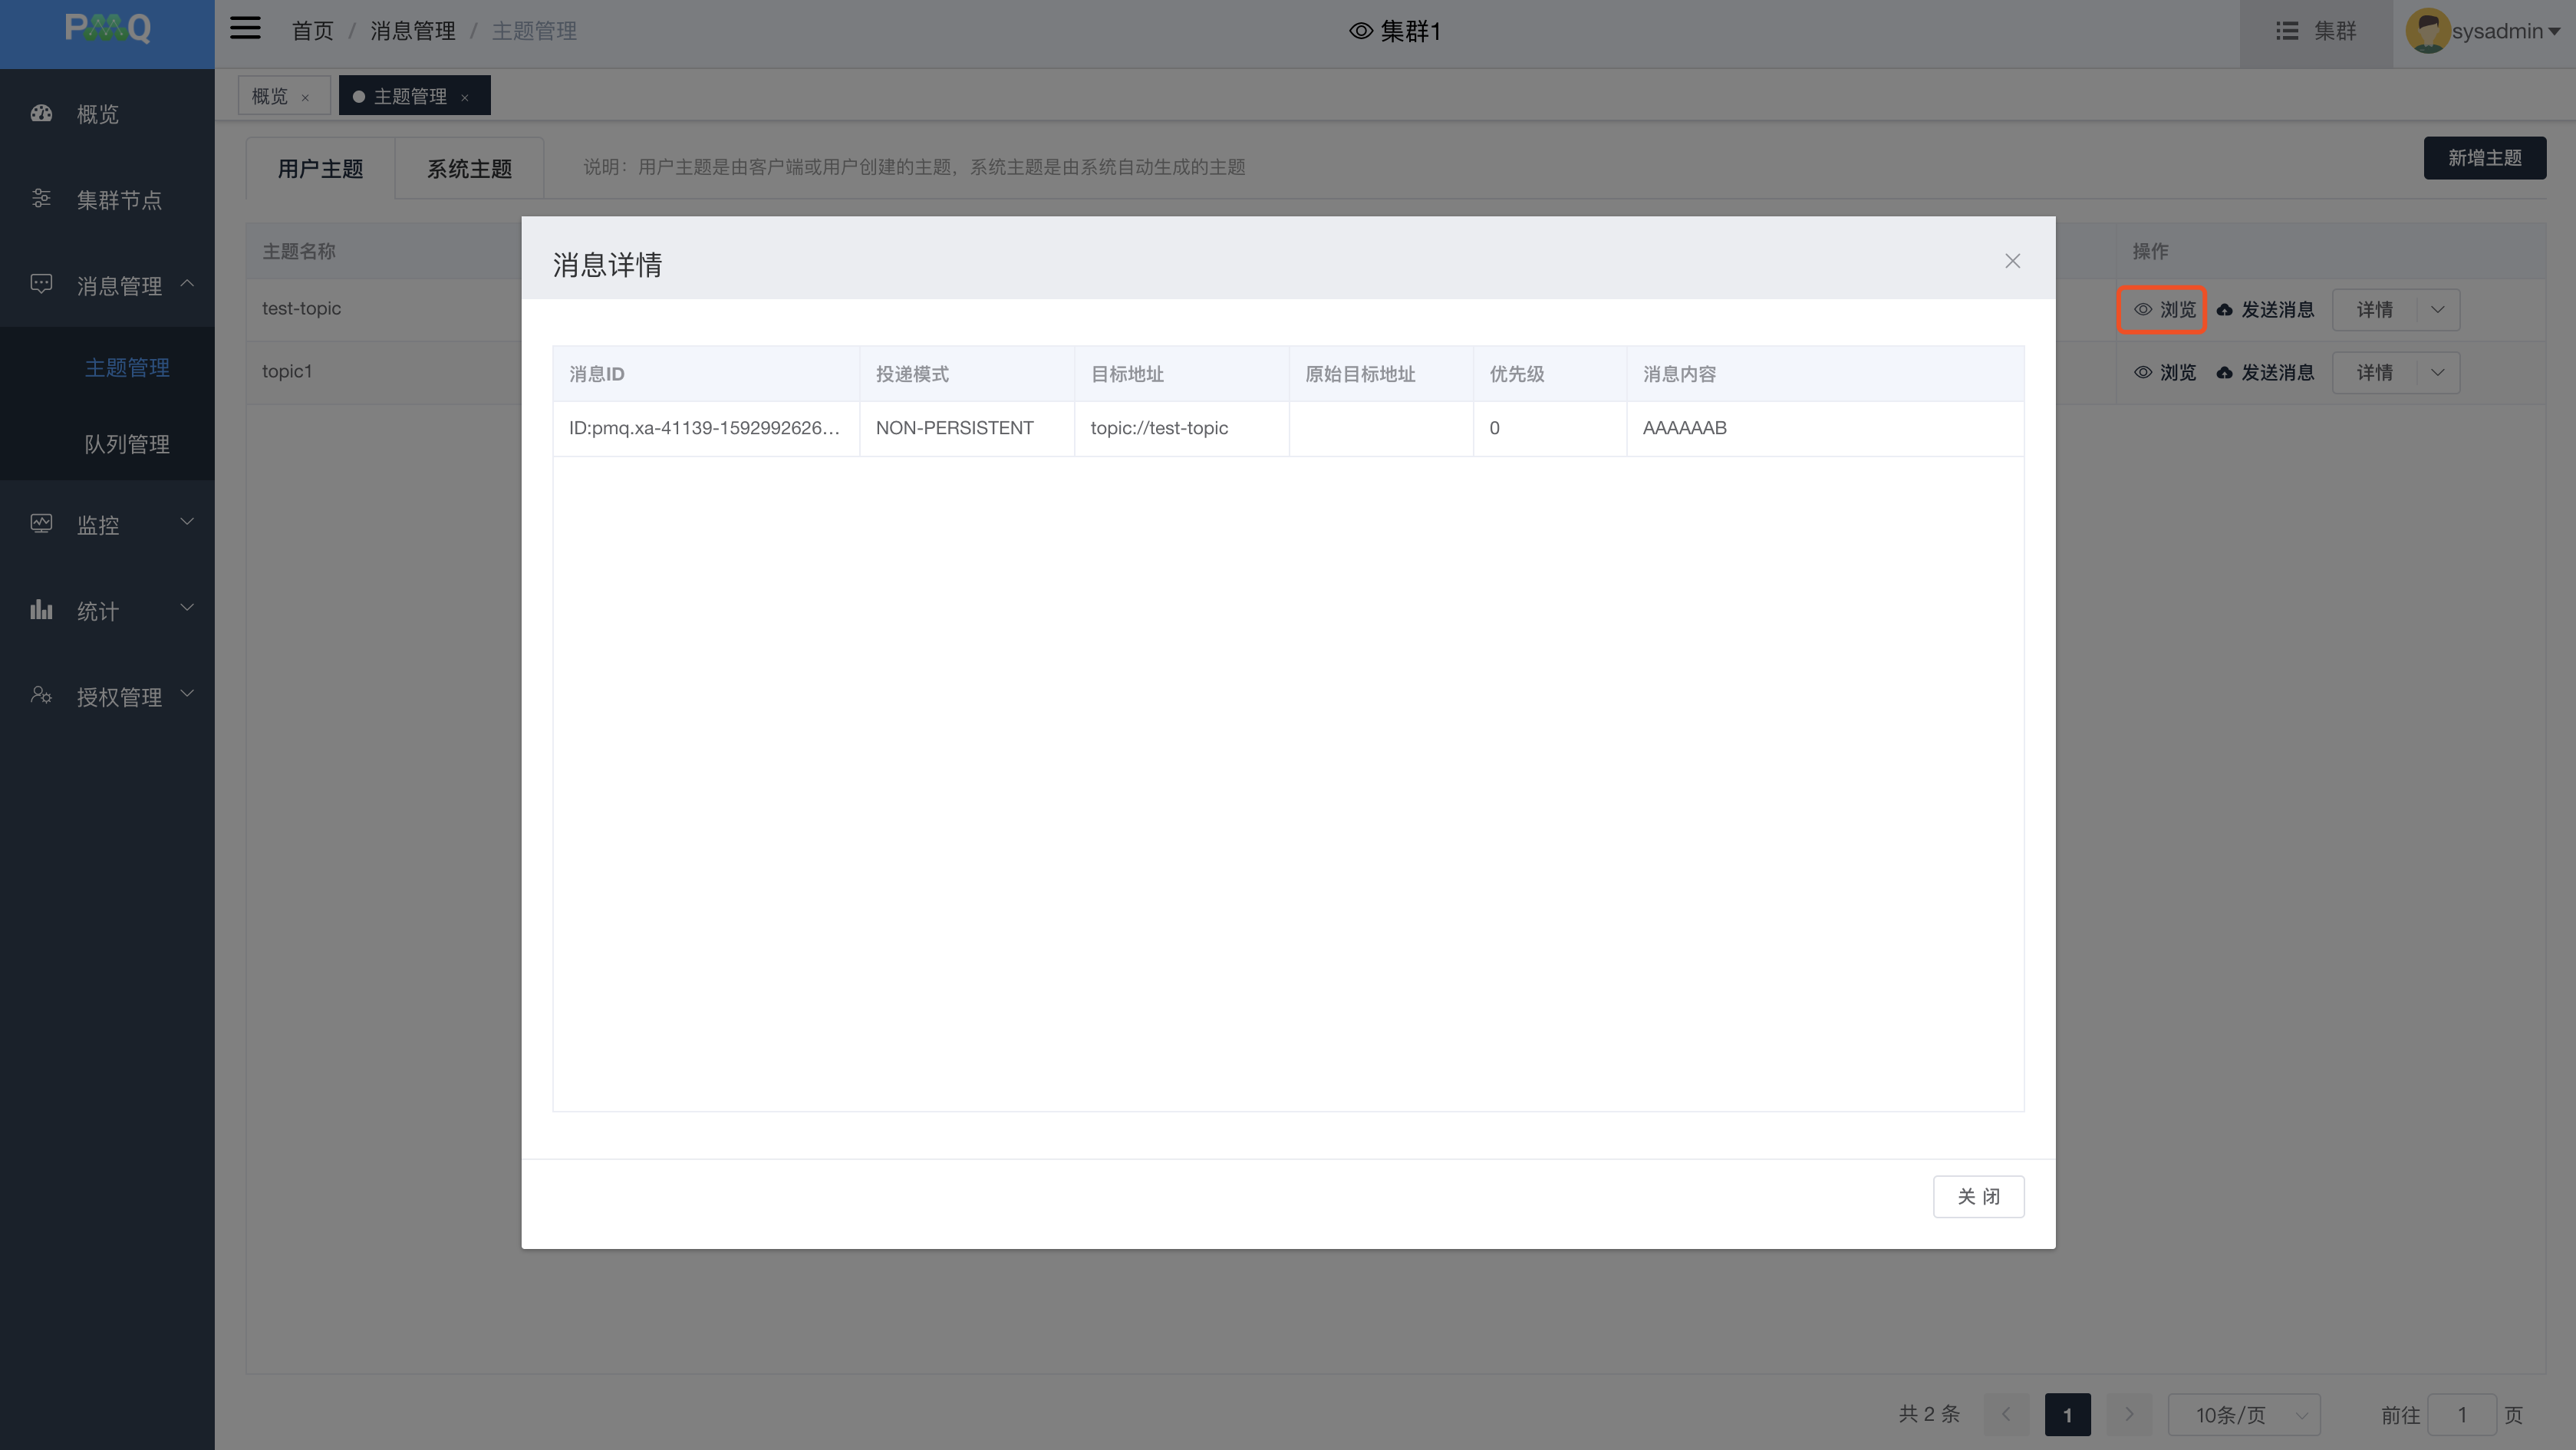Open the 详情 dropdown arrow for test-topic
2576x1450 pixels.
pyautogui.click(x=2437, y=310)
